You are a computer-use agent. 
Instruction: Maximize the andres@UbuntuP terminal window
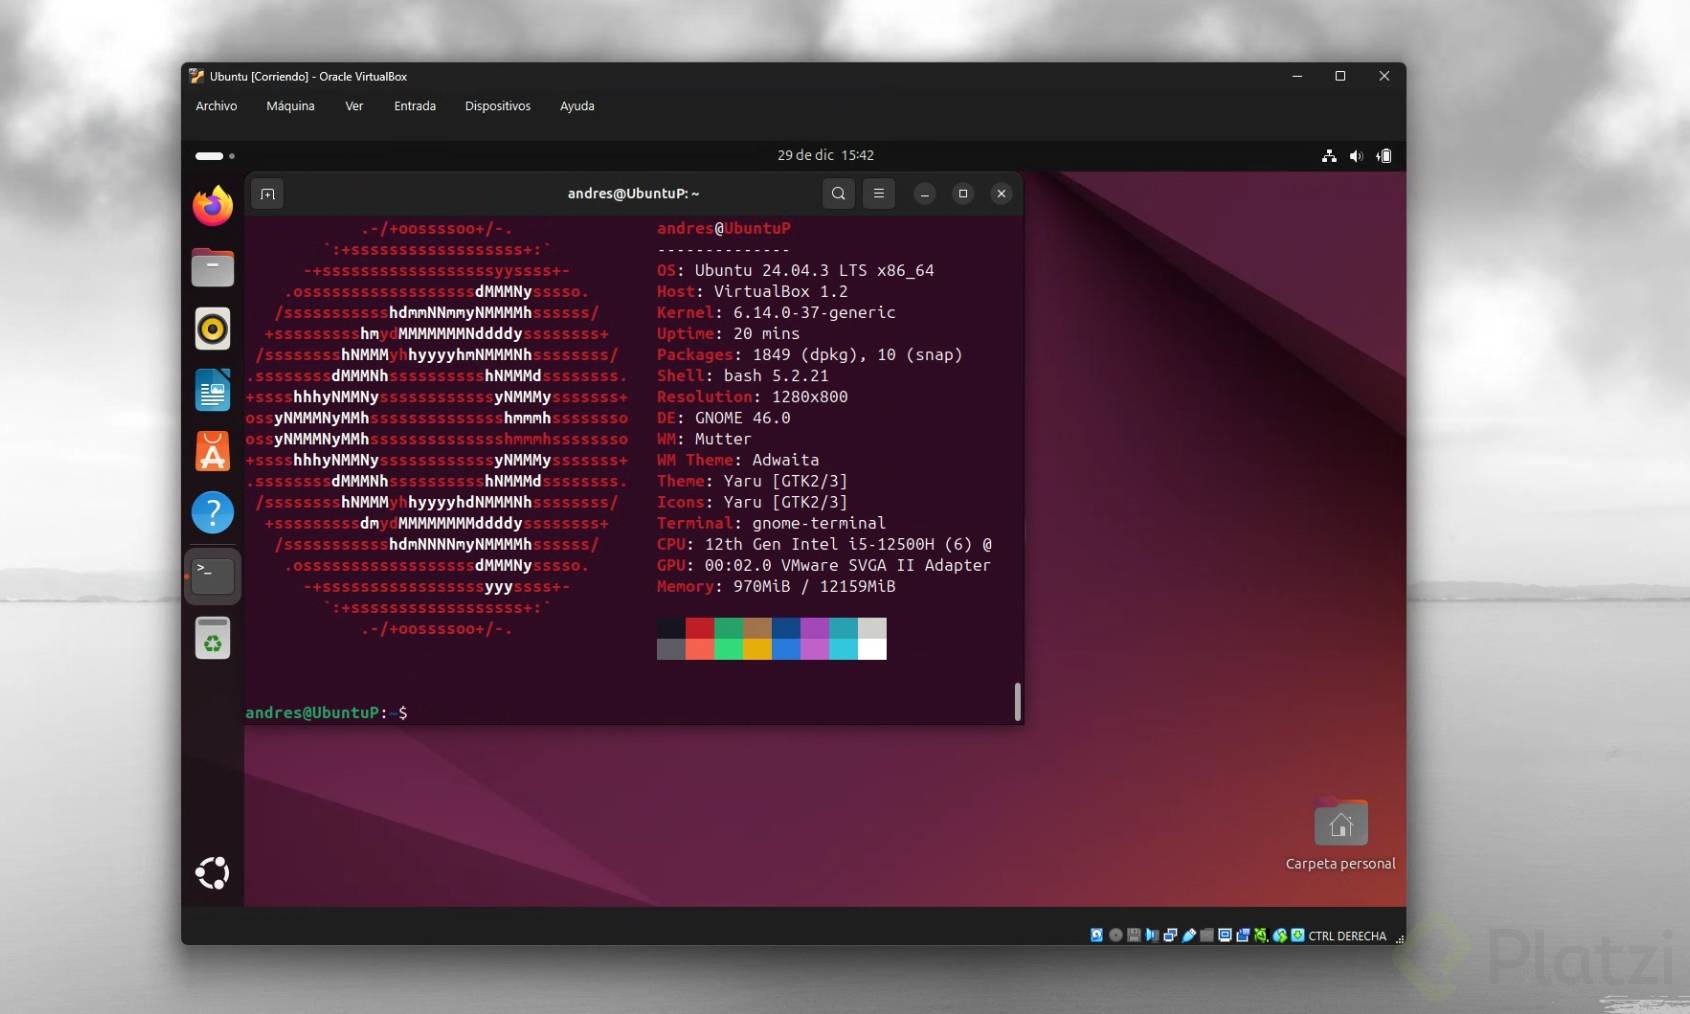pyautogui.click(x=963, y=194)
